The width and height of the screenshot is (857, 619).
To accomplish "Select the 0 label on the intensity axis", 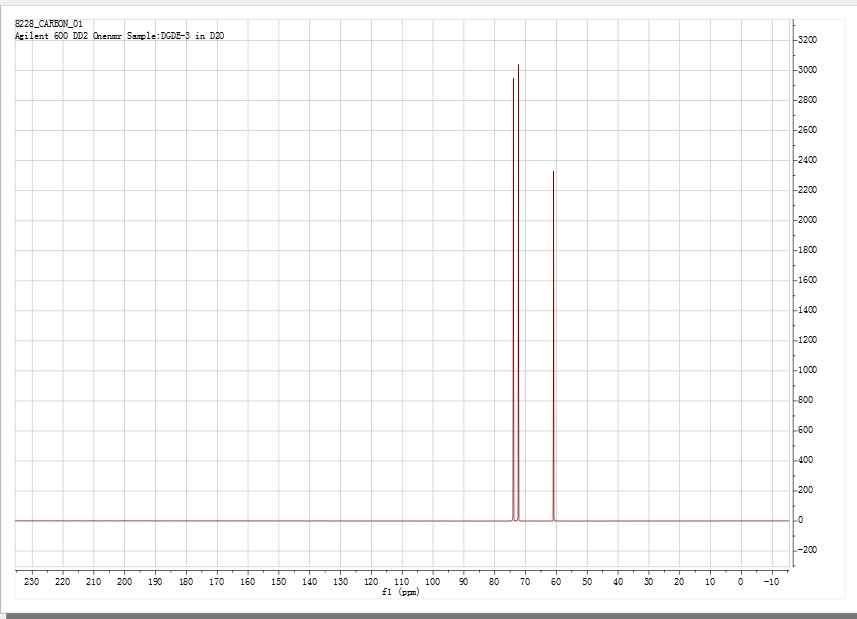I will click(800, 520).
